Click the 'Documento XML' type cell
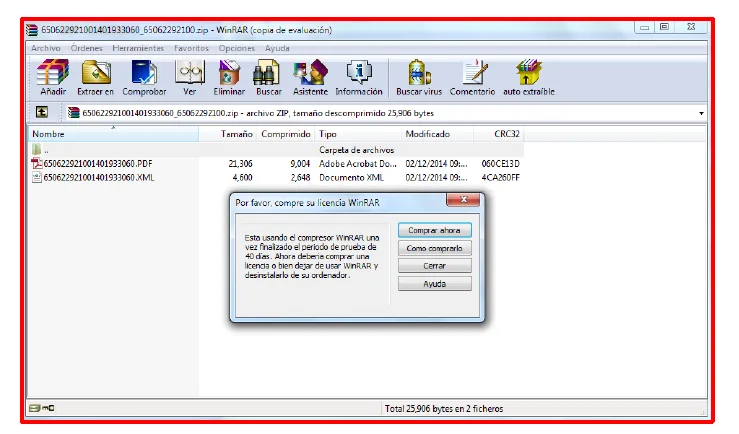 [352, 178]
